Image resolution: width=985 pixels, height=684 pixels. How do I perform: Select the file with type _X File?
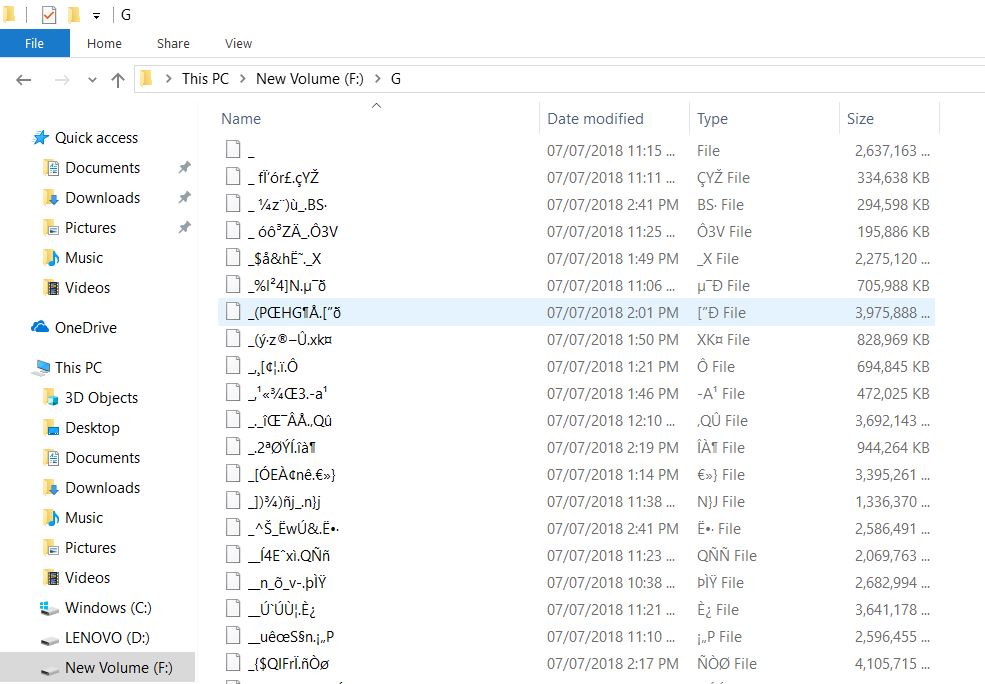(x=576, y=259)
